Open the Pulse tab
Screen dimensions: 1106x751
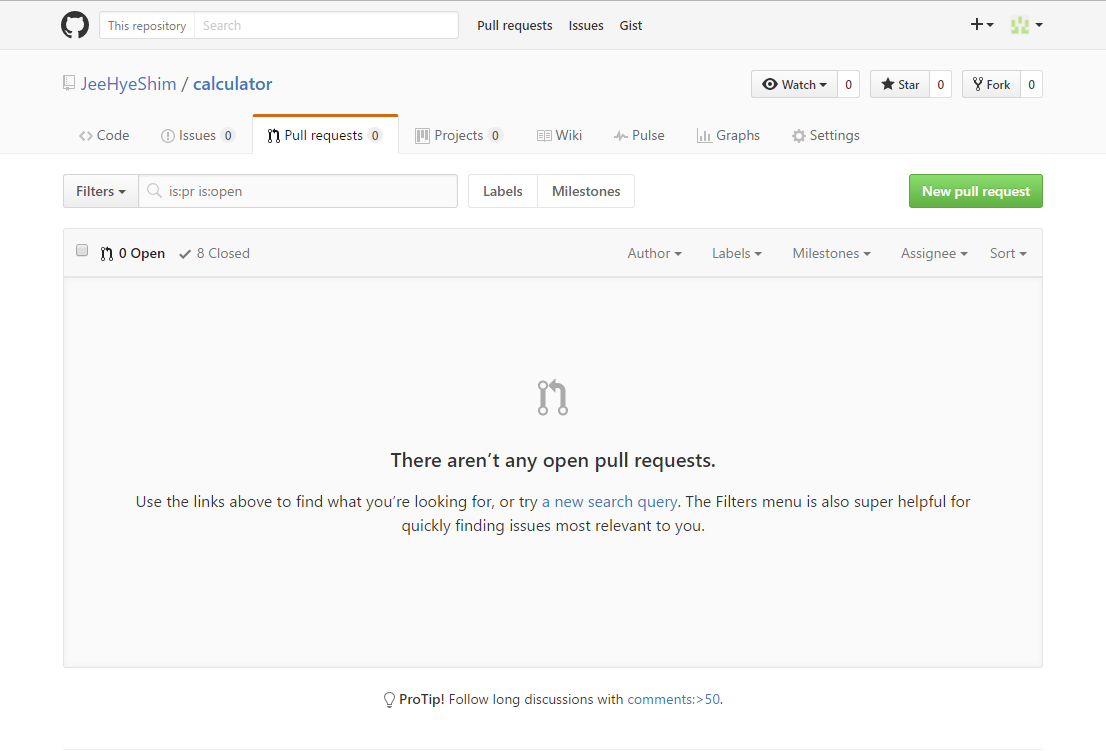[639, 135]
